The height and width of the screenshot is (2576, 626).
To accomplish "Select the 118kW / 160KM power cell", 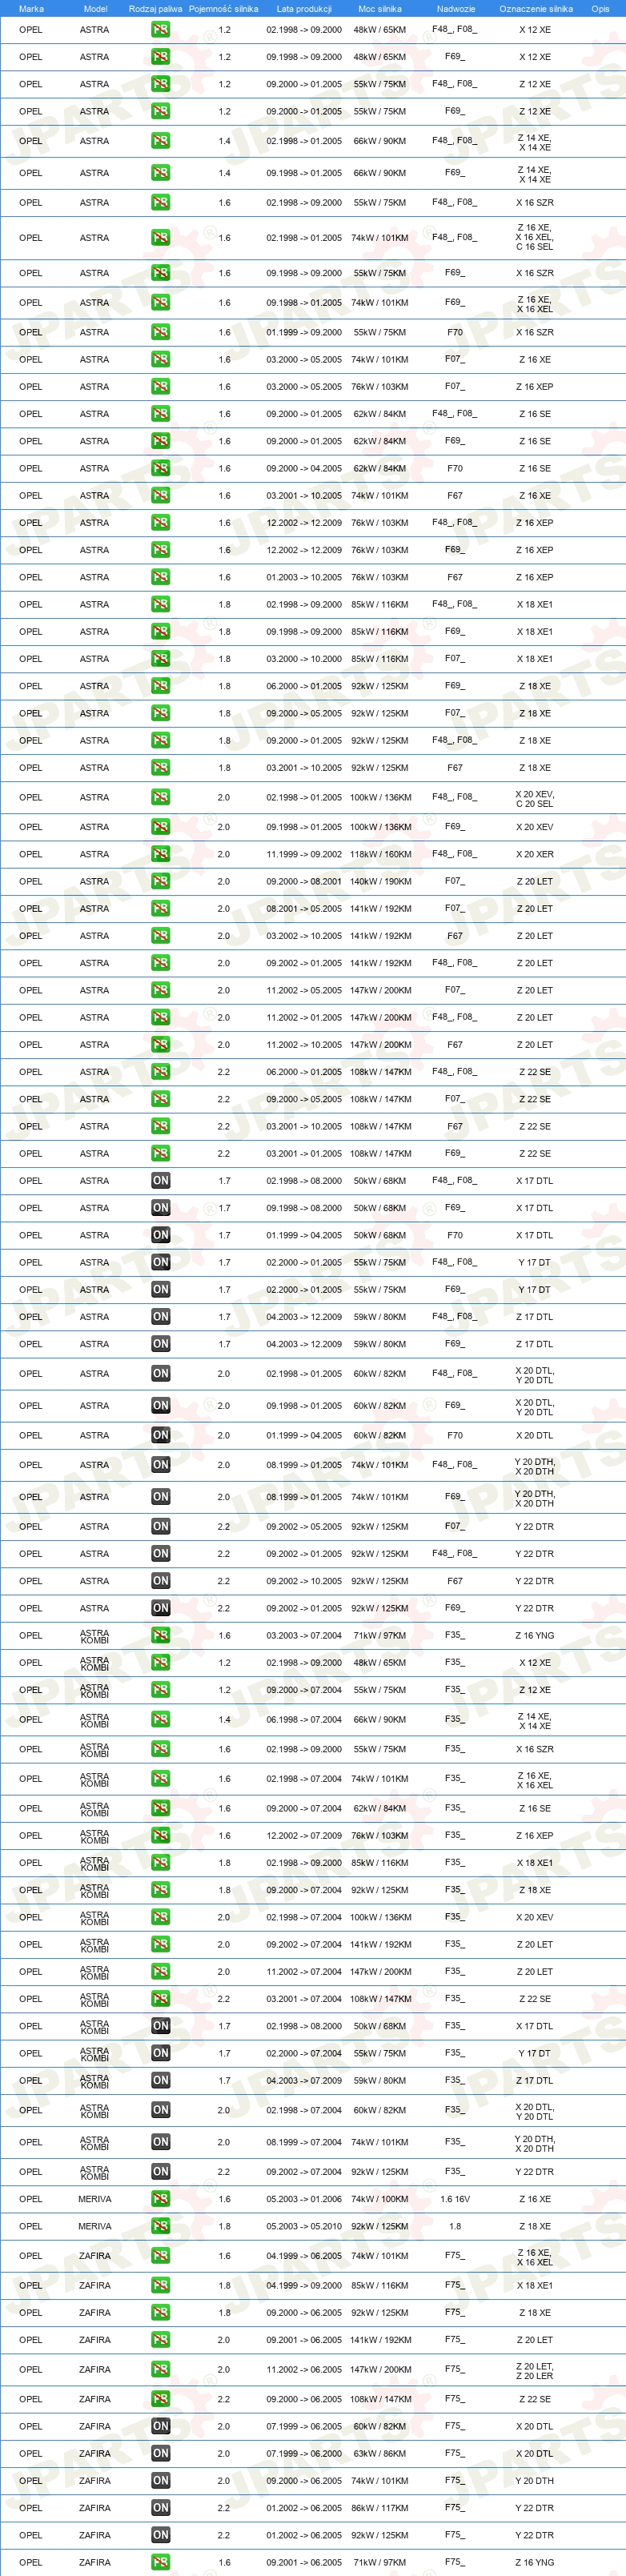I will 380,854.
